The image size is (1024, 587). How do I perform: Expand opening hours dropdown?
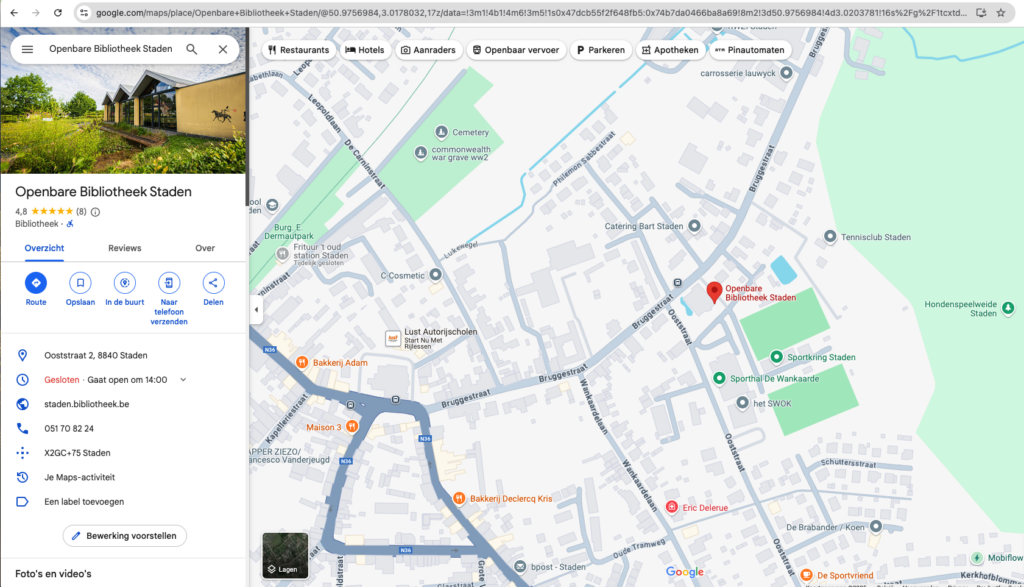(x=183, y=380)
